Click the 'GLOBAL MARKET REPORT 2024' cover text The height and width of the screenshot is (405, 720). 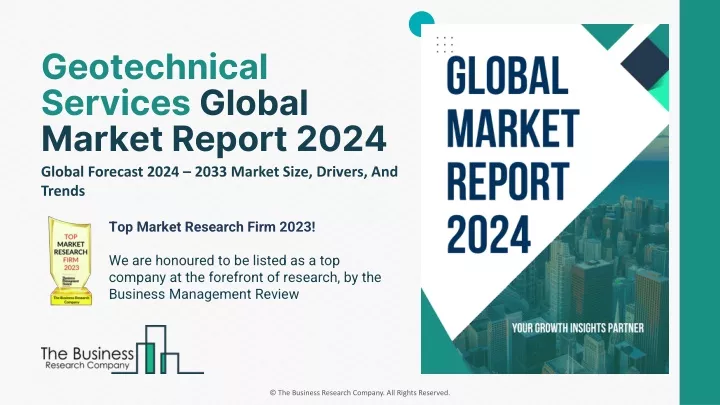coord(512,155)
